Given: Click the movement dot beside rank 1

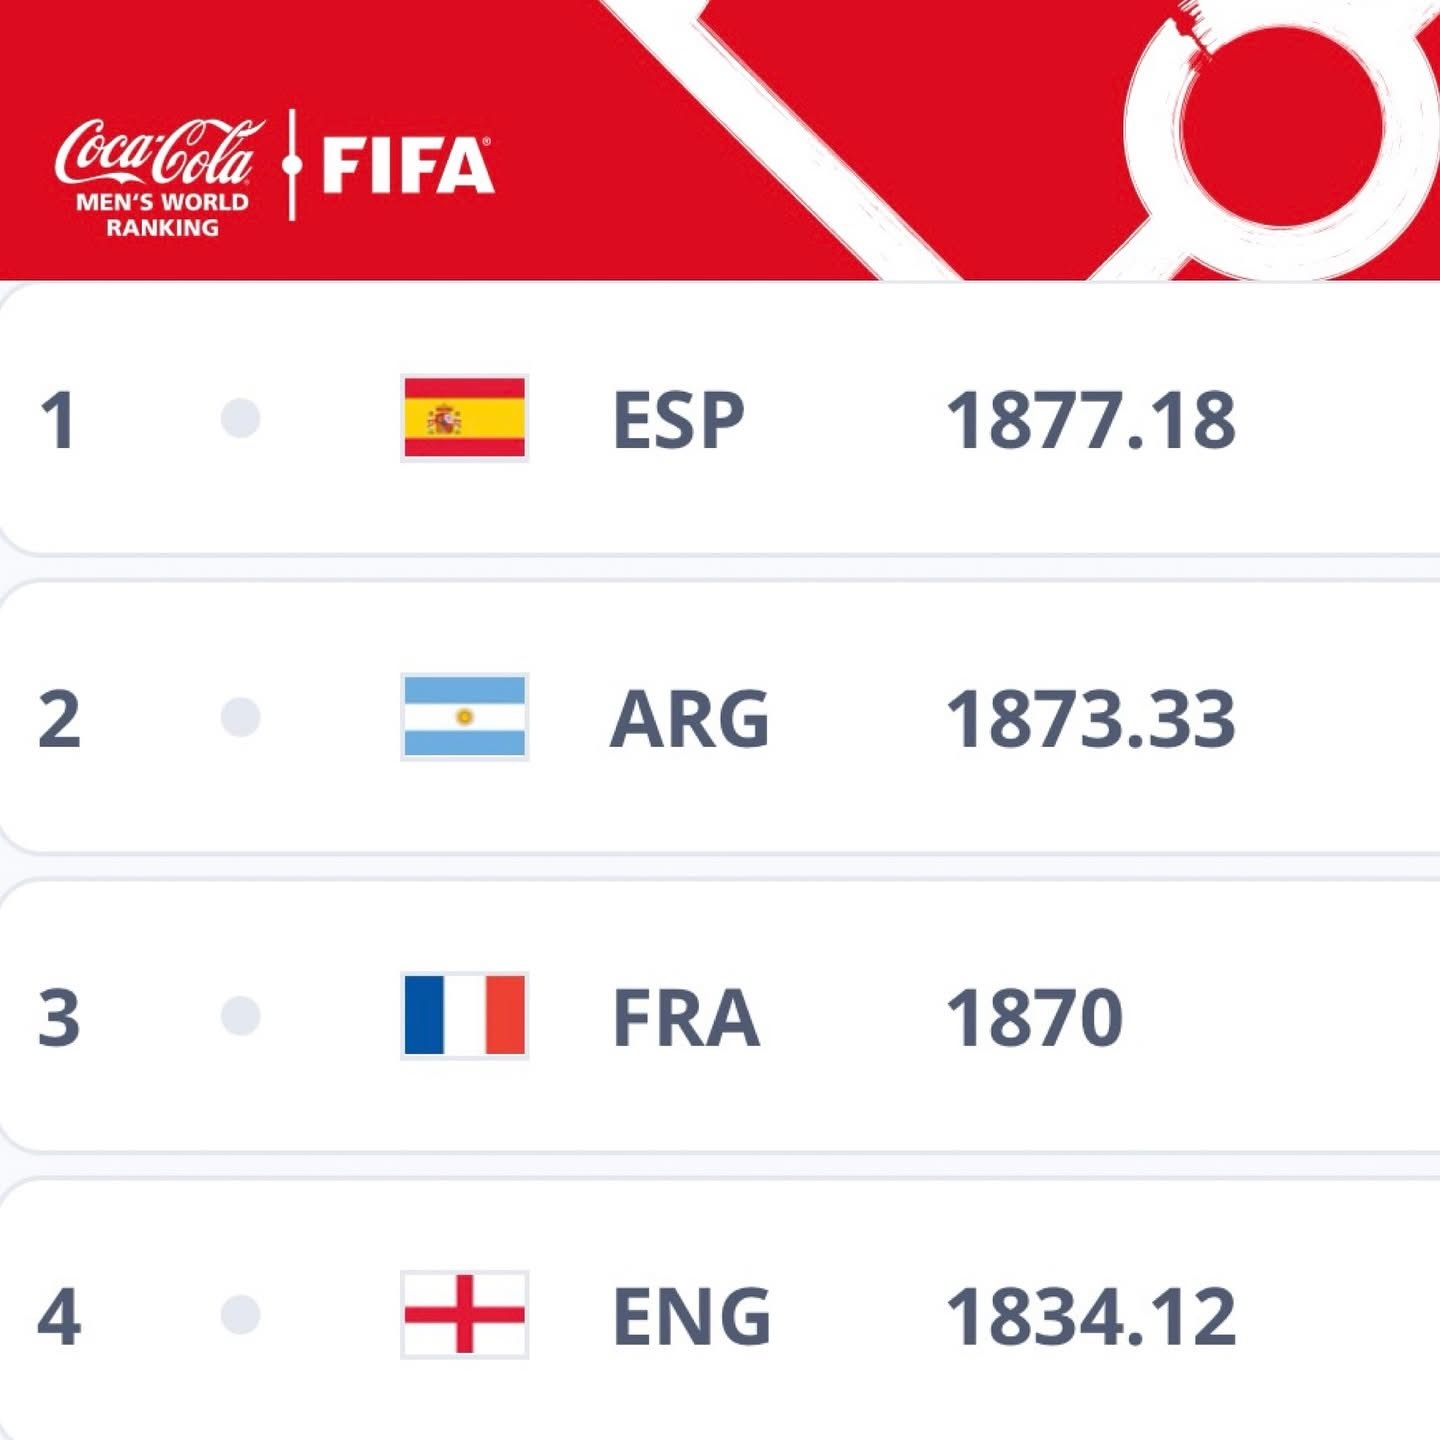Looking at the screenshot, I should [240, 418].
